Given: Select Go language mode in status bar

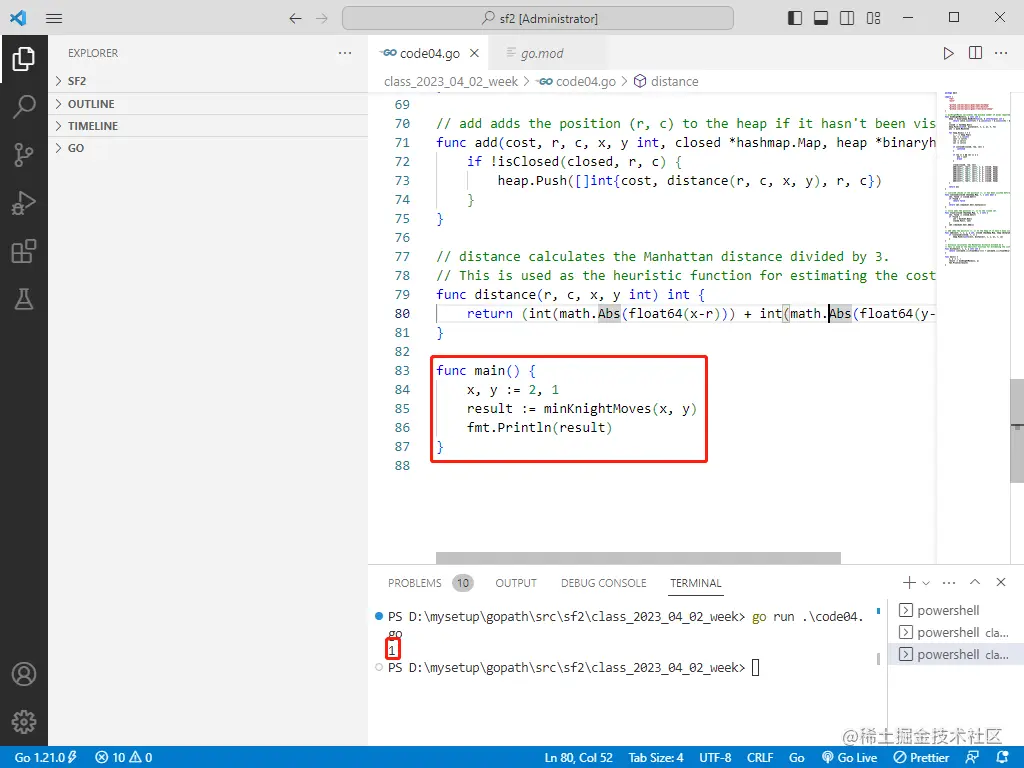Looking at the screenshot, I should click(x=796, y=758).
